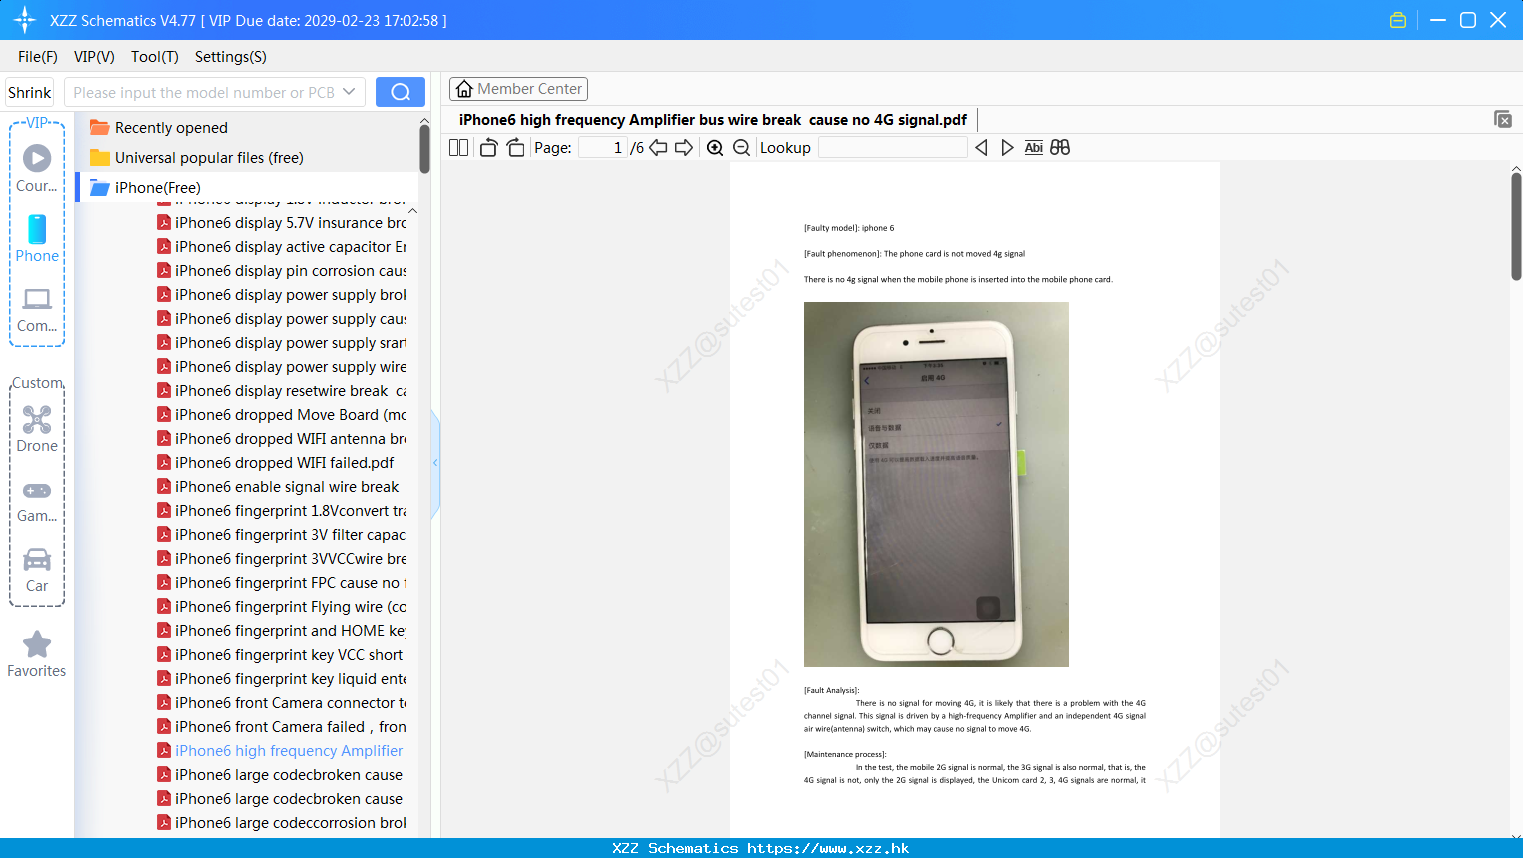This screenshot has height=858, width=1523.
Task: Open iPhone6 fingerprint Flying wire file
Action: click(x=282, y=607)
